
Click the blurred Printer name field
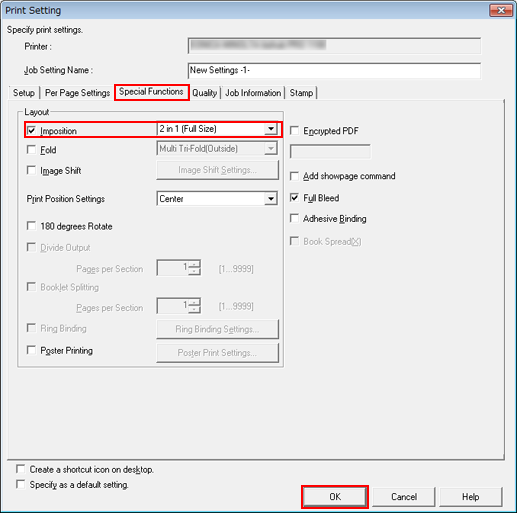(x=334, y=46)
